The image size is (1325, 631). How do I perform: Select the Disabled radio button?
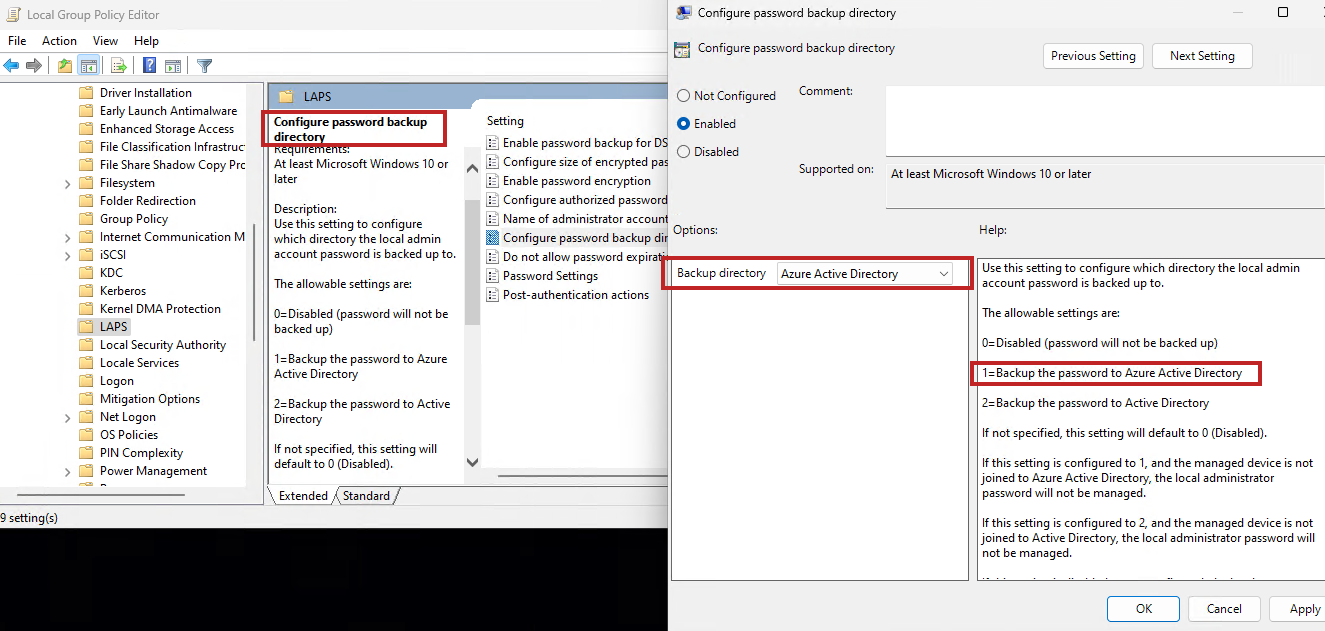point(684,152)
